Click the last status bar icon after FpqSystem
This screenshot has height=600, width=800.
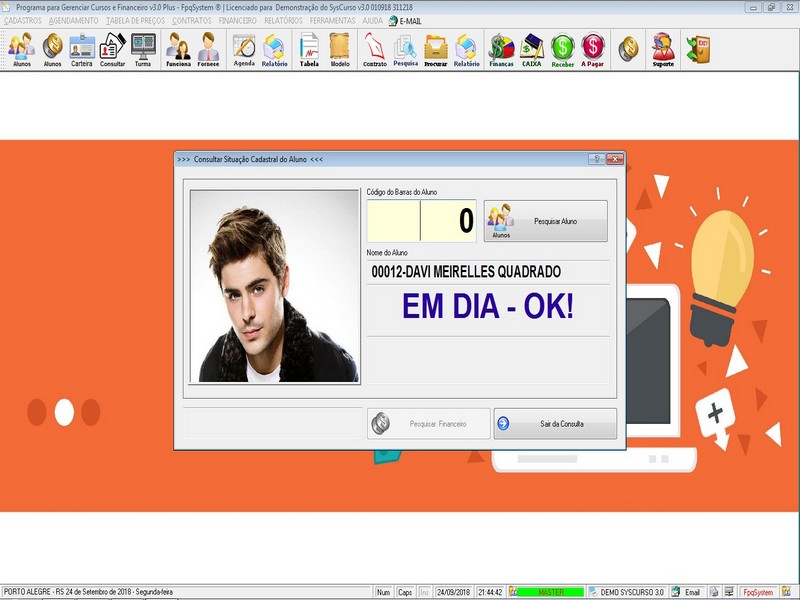click(787, 592)
